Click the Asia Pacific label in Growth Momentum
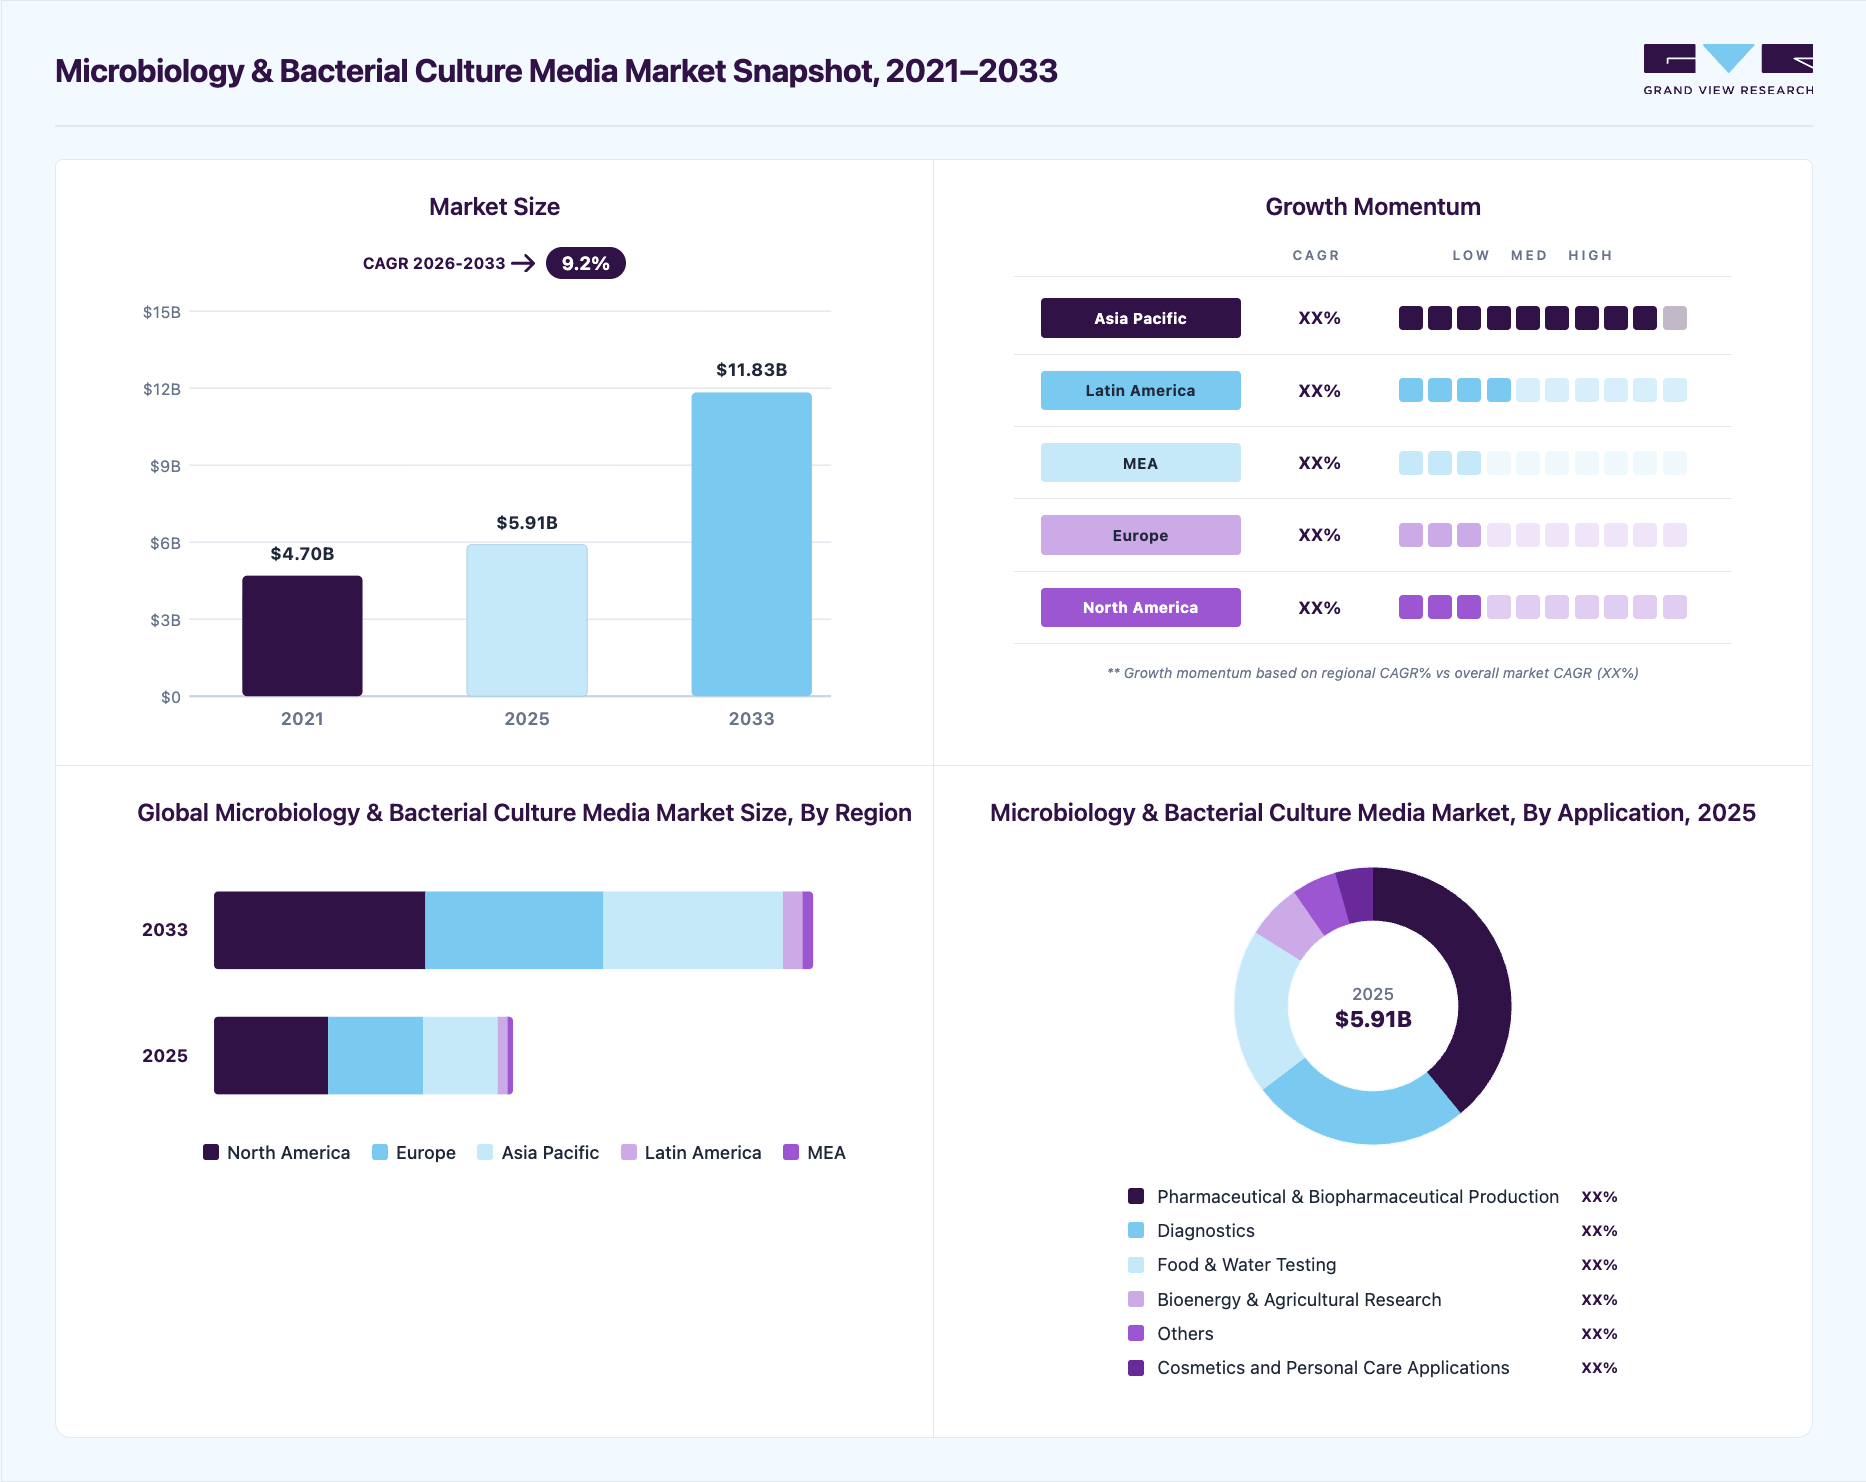This screenshot has height=1482, width=1866. pyautogui.click(x=1140, y=318)
